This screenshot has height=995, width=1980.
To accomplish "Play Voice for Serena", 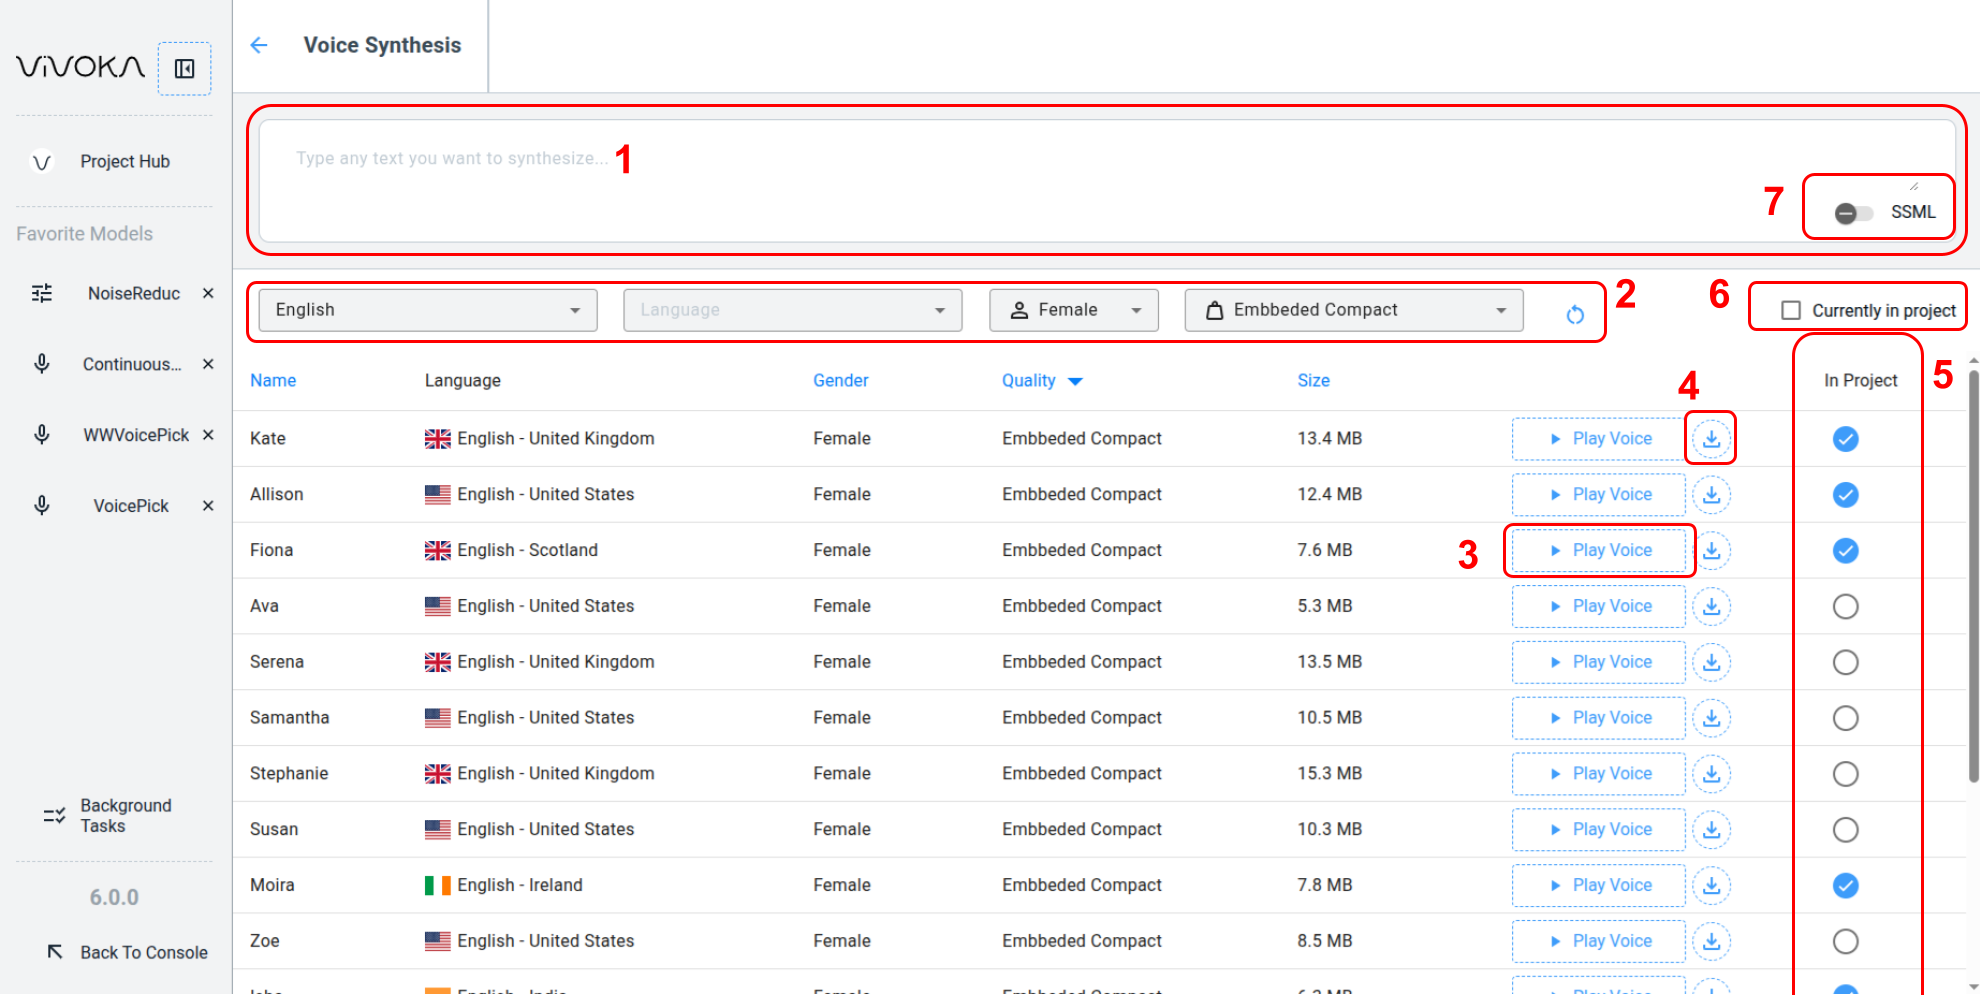I will click(1598, 662).
